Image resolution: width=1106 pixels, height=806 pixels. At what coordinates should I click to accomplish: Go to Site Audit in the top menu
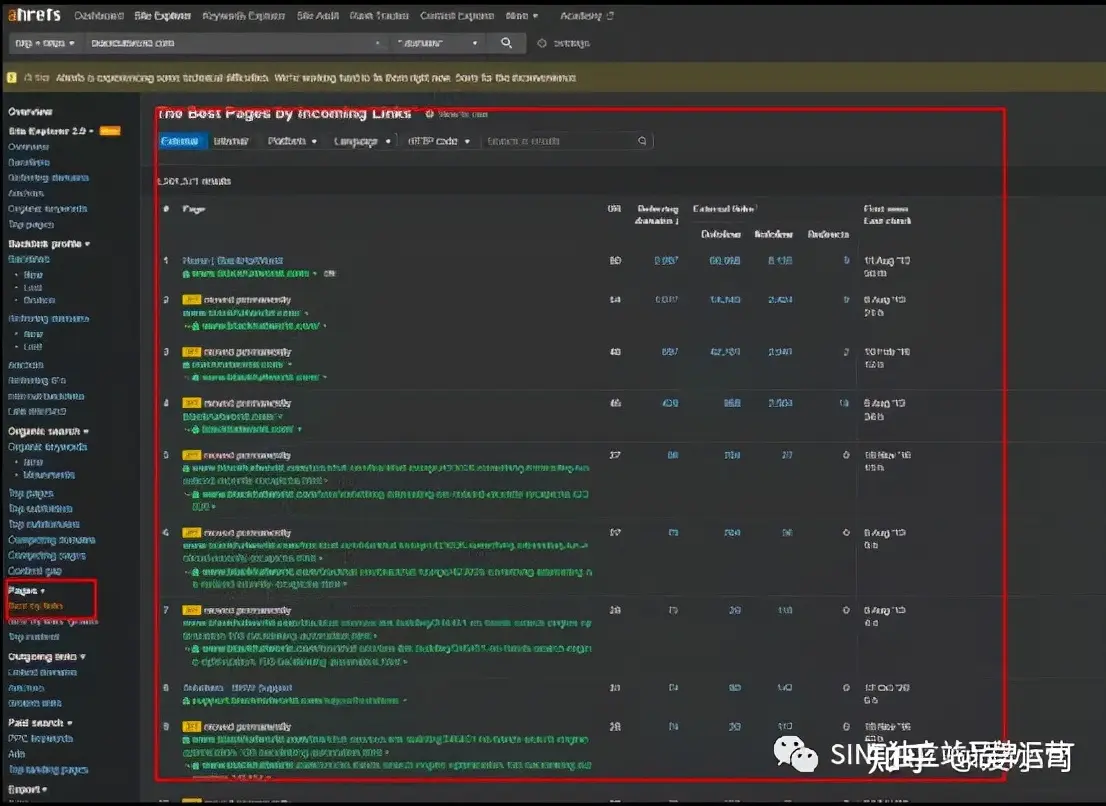319,16
